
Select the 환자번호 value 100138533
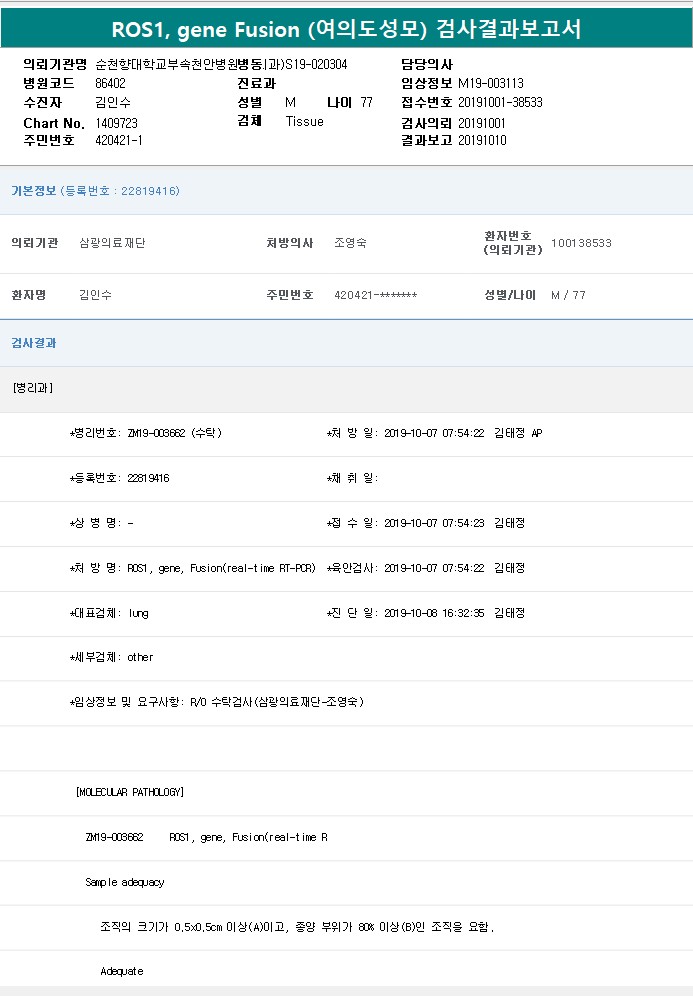pos(581,243)
